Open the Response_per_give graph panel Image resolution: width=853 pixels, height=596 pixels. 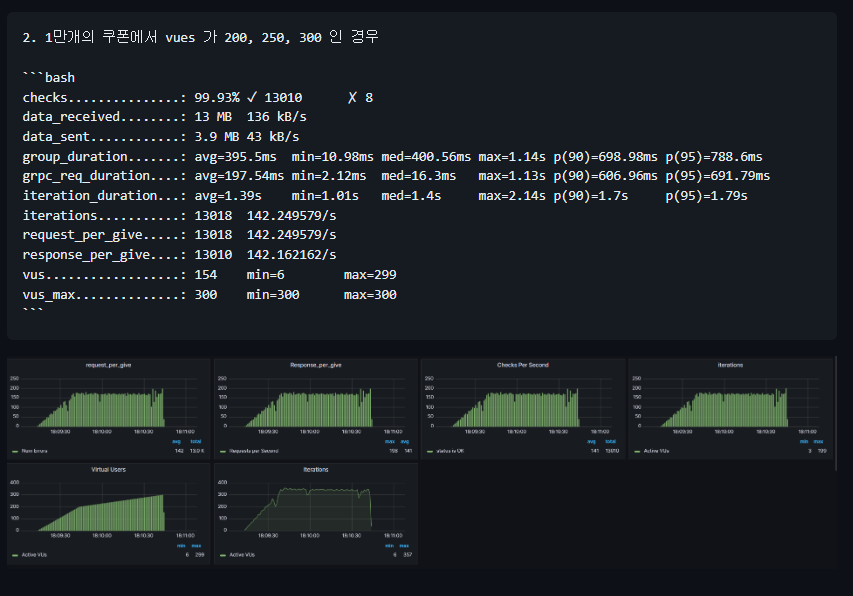(x=316, y=408)
